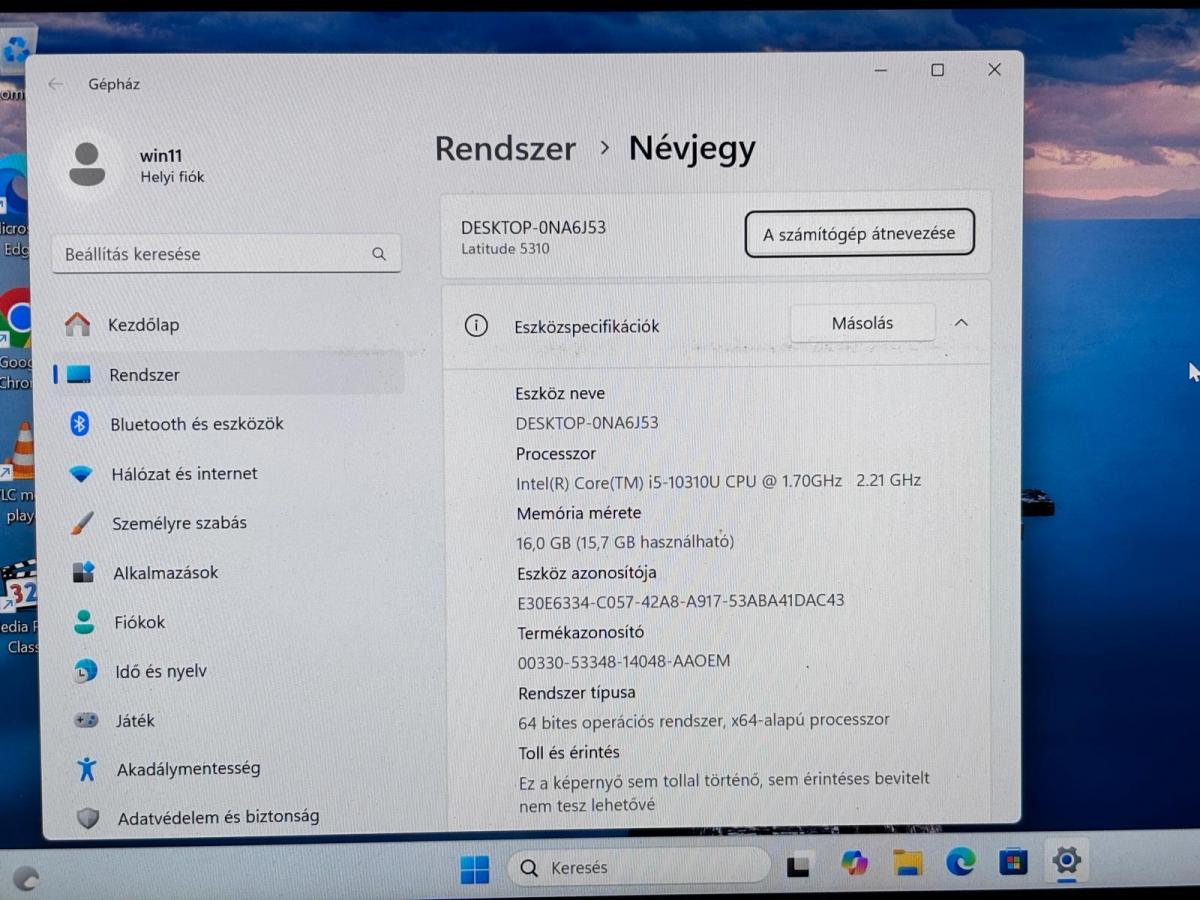
Task: Close the Gépház settings window
Action: click(994, 70)
